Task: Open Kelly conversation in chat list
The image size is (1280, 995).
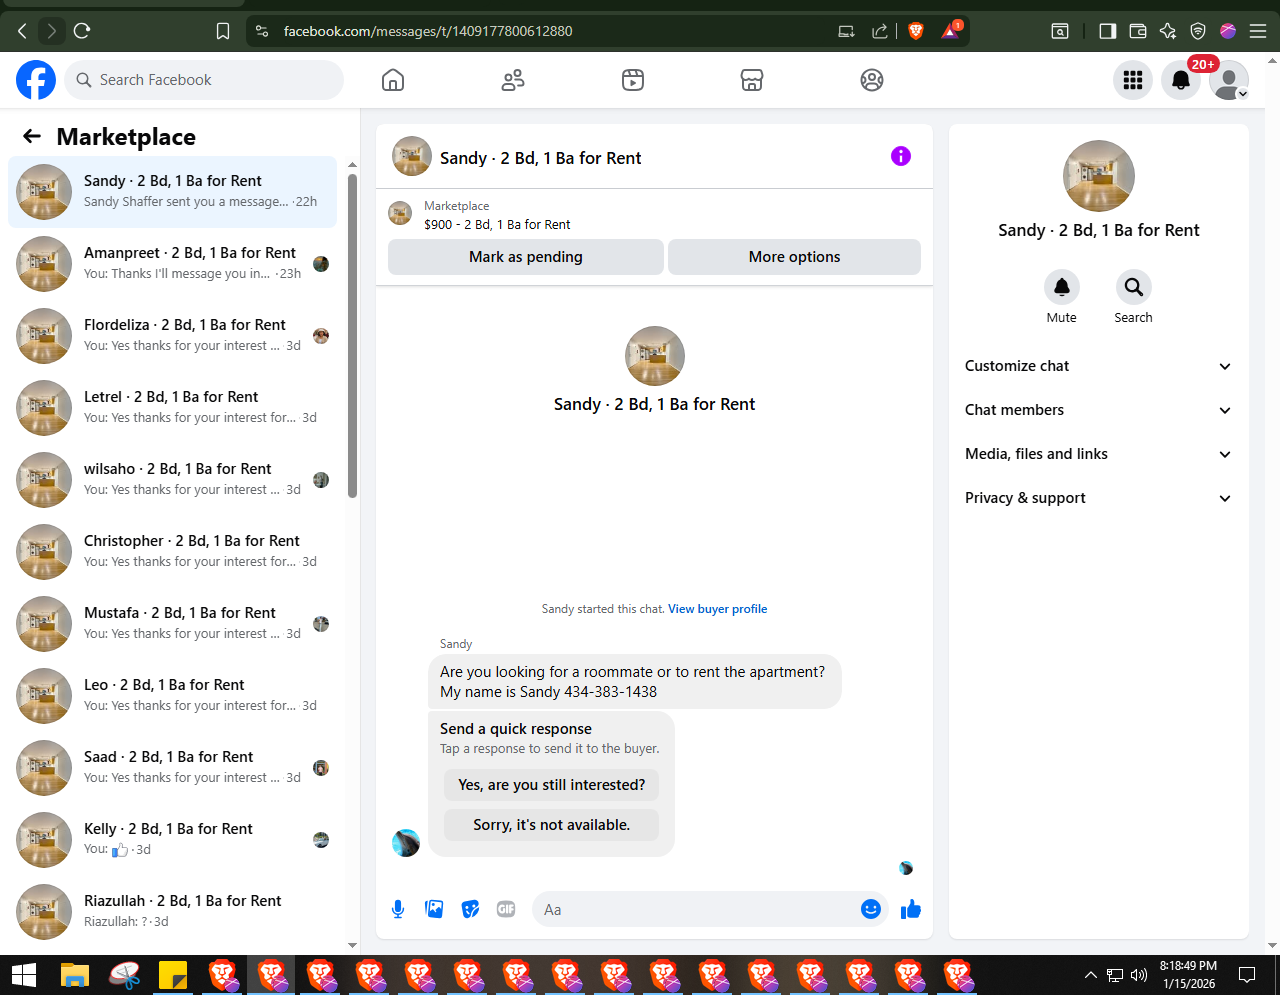Action: (172, 840)
